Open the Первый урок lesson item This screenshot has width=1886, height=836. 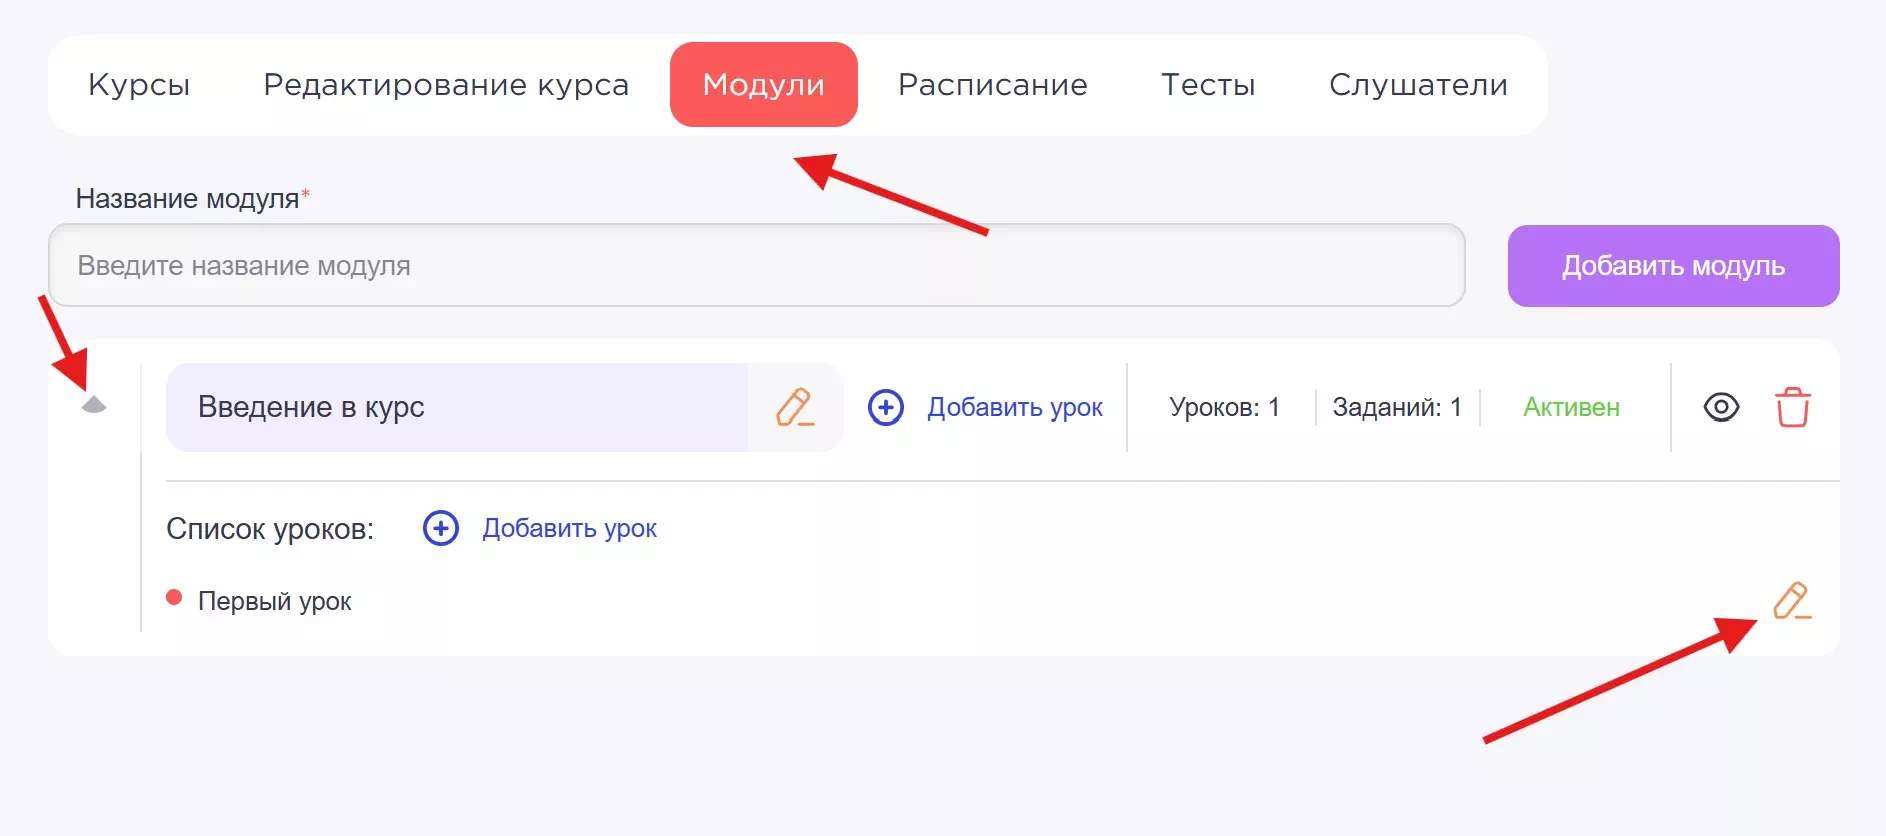(x=274, y=601)
